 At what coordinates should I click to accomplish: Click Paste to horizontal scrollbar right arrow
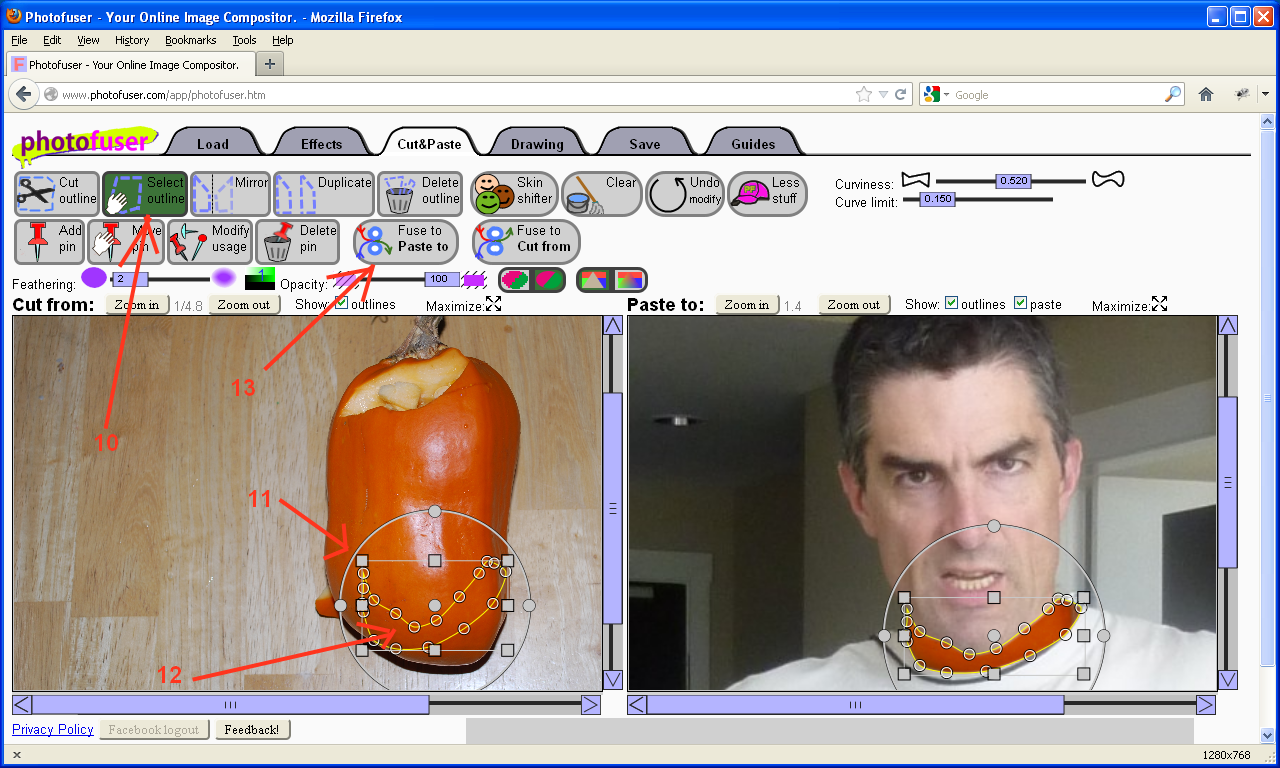click(x=1206, y=705)
